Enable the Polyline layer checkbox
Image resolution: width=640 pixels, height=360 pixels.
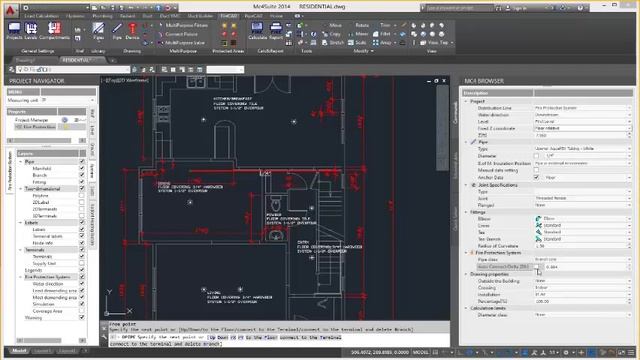[82, 196]
